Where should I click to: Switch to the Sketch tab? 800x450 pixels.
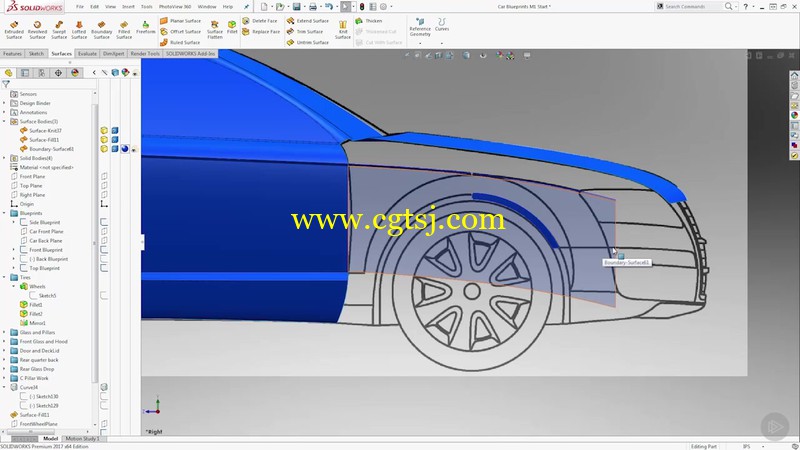[x=36, y=54]
